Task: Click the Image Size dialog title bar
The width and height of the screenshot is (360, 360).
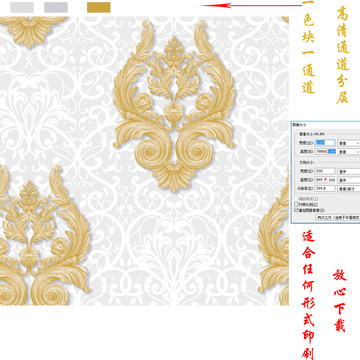Action: 325,125
